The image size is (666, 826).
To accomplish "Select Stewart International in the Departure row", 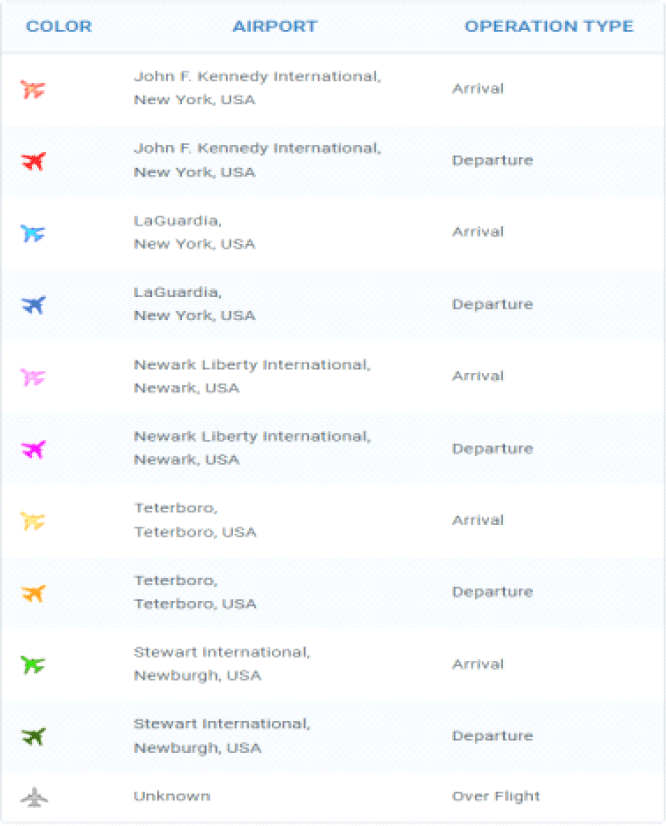I will pyautogui.click(x=222, y=724).
